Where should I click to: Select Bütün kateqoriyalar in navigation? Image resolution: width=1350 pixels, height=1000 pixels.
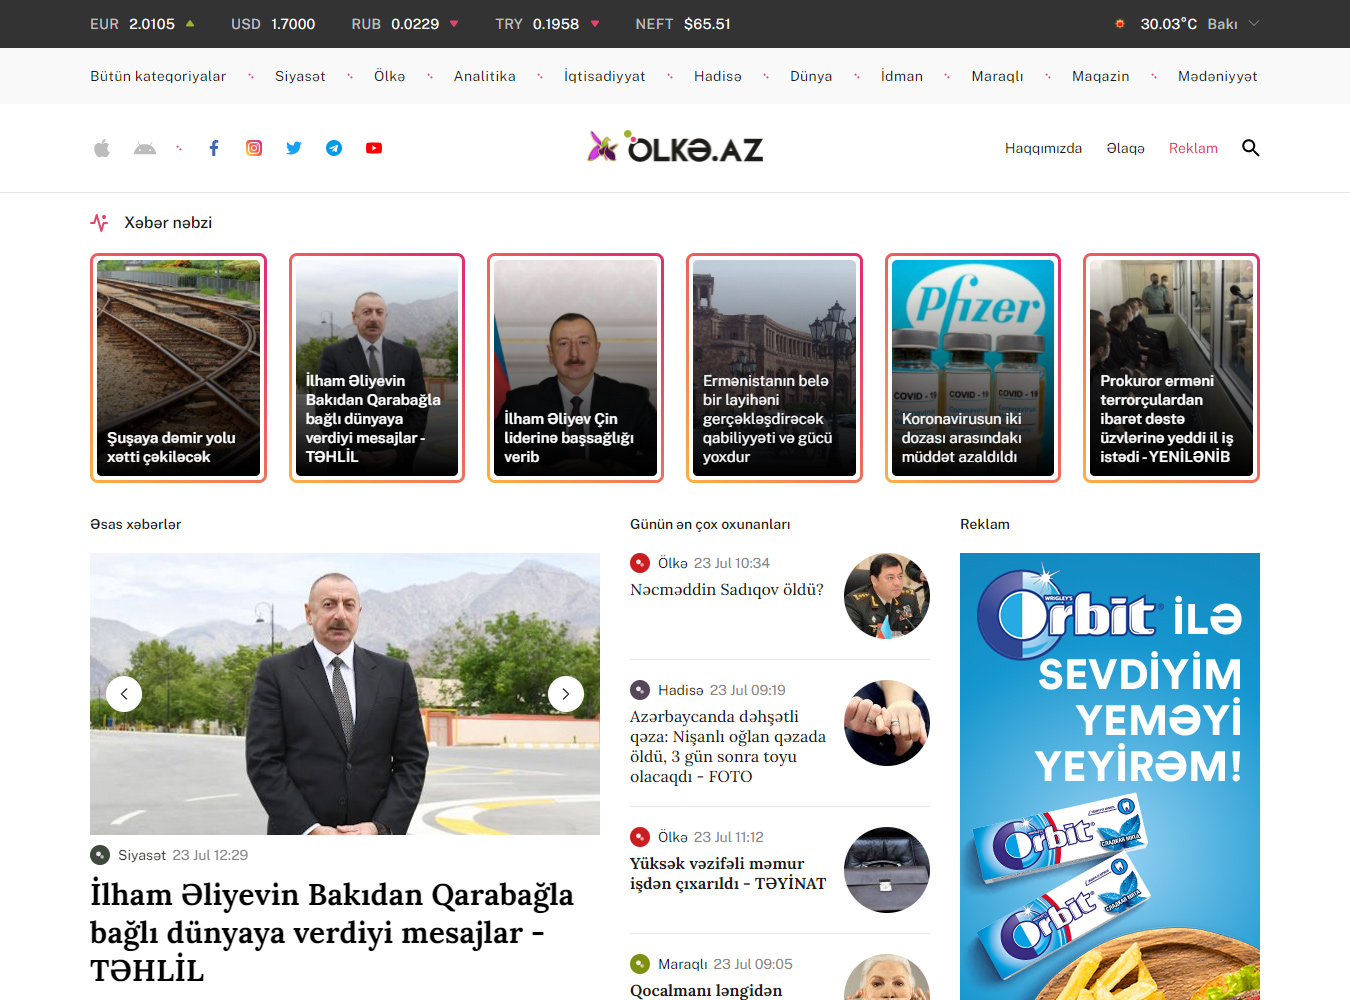point(158,76)
